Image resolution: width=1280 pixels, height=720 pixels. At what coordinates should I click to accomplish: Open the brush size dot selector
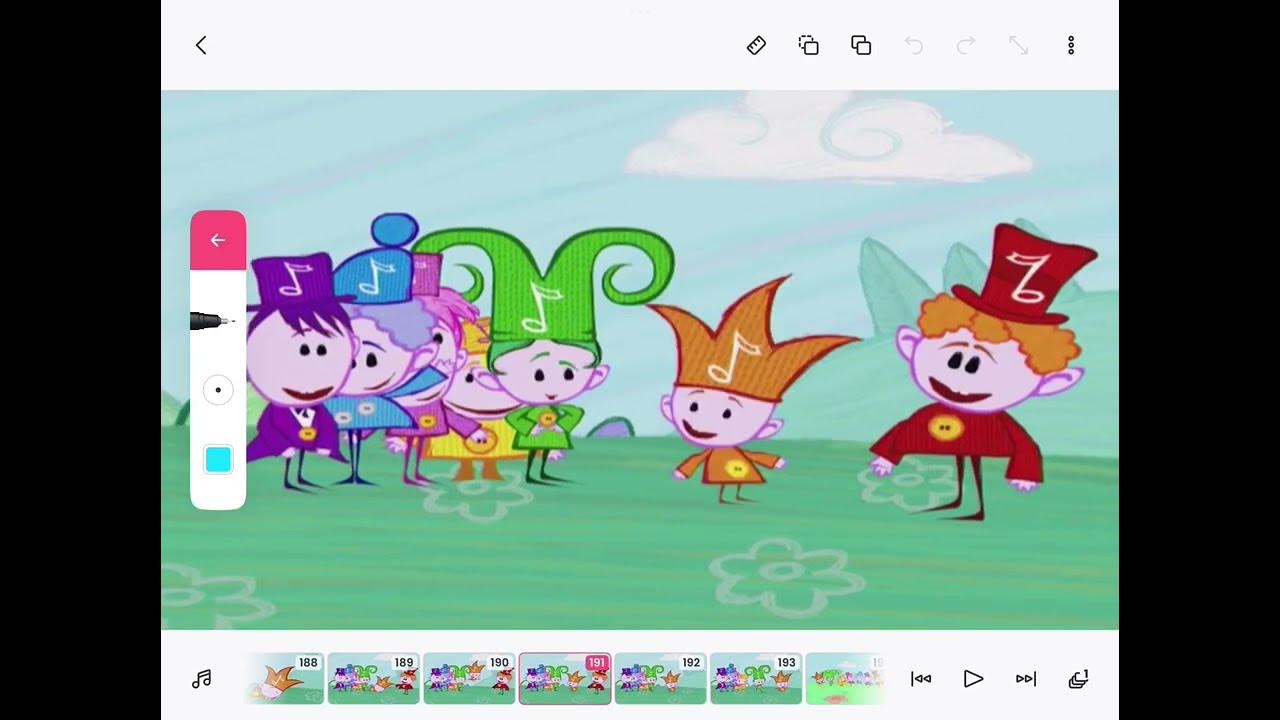(218, 390)
